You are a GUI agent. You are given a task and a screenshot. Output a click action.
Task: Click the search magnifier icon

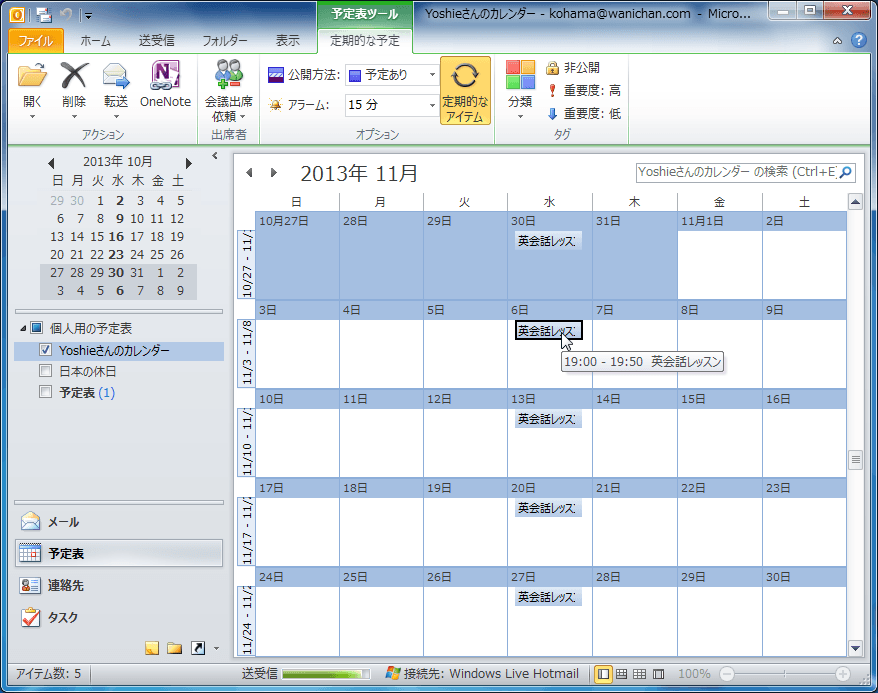click(846, 172)
